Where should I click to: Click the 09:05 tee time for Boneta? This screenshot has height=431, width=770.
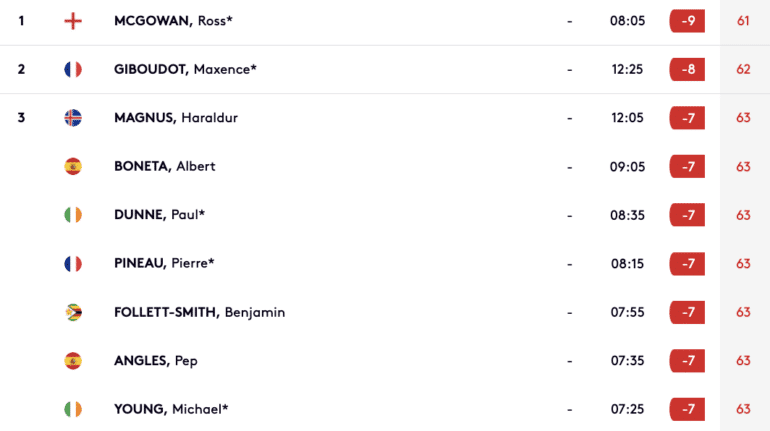coord(627,166)
